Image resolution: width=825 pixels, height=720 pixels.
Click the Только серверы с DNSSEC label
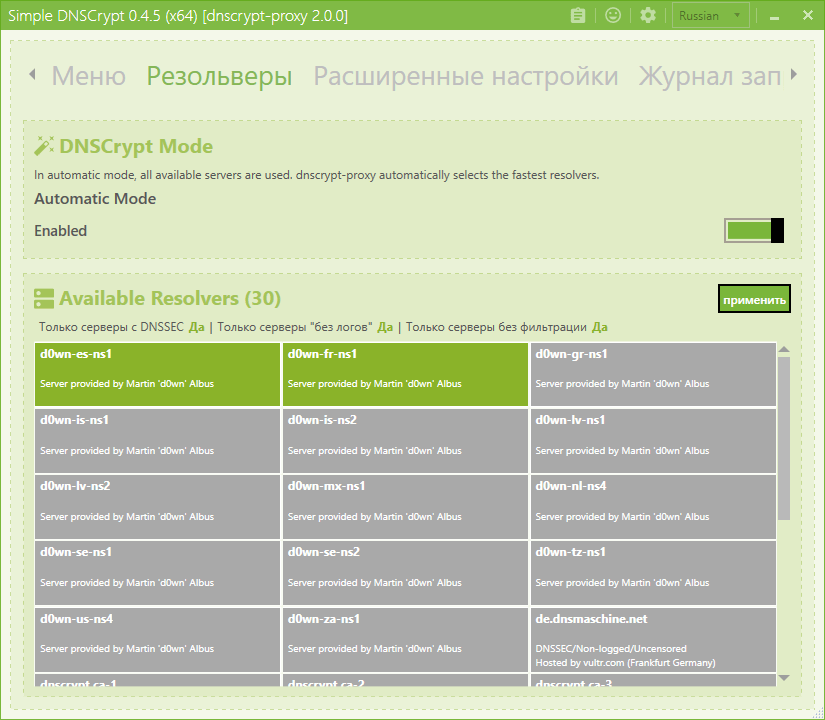111,327
